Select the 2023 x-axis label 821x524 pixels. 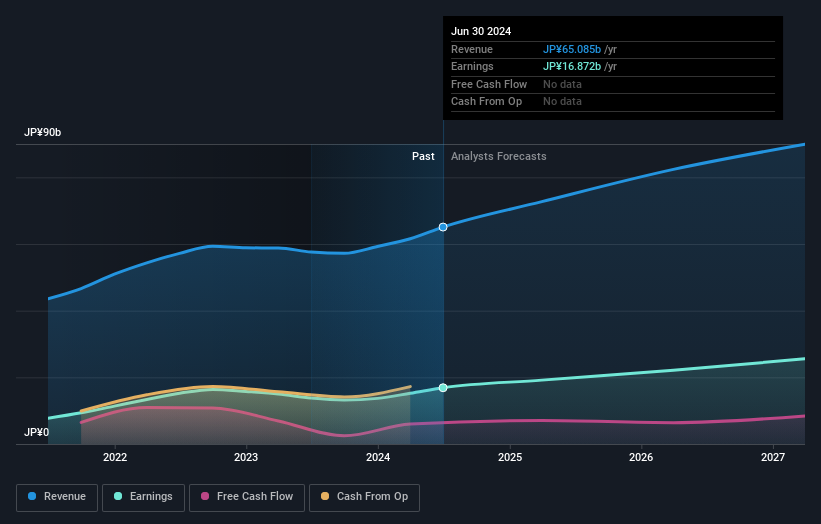click(246, 457)
